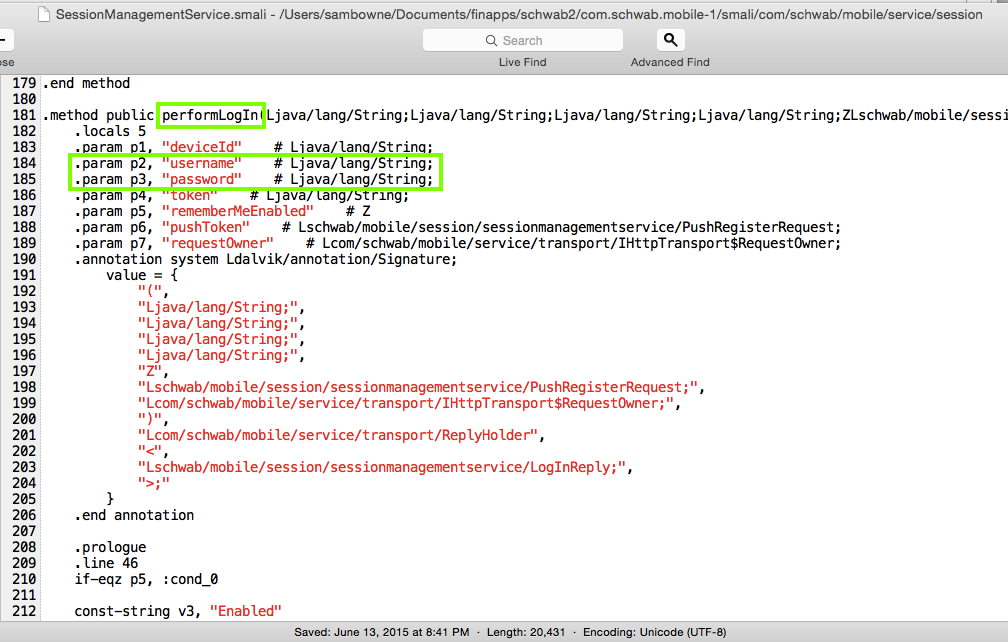Image resolution: width=1008 pixels, height=642 pixels.
Task: Click the Live Find label
Action: pos(523,62)
